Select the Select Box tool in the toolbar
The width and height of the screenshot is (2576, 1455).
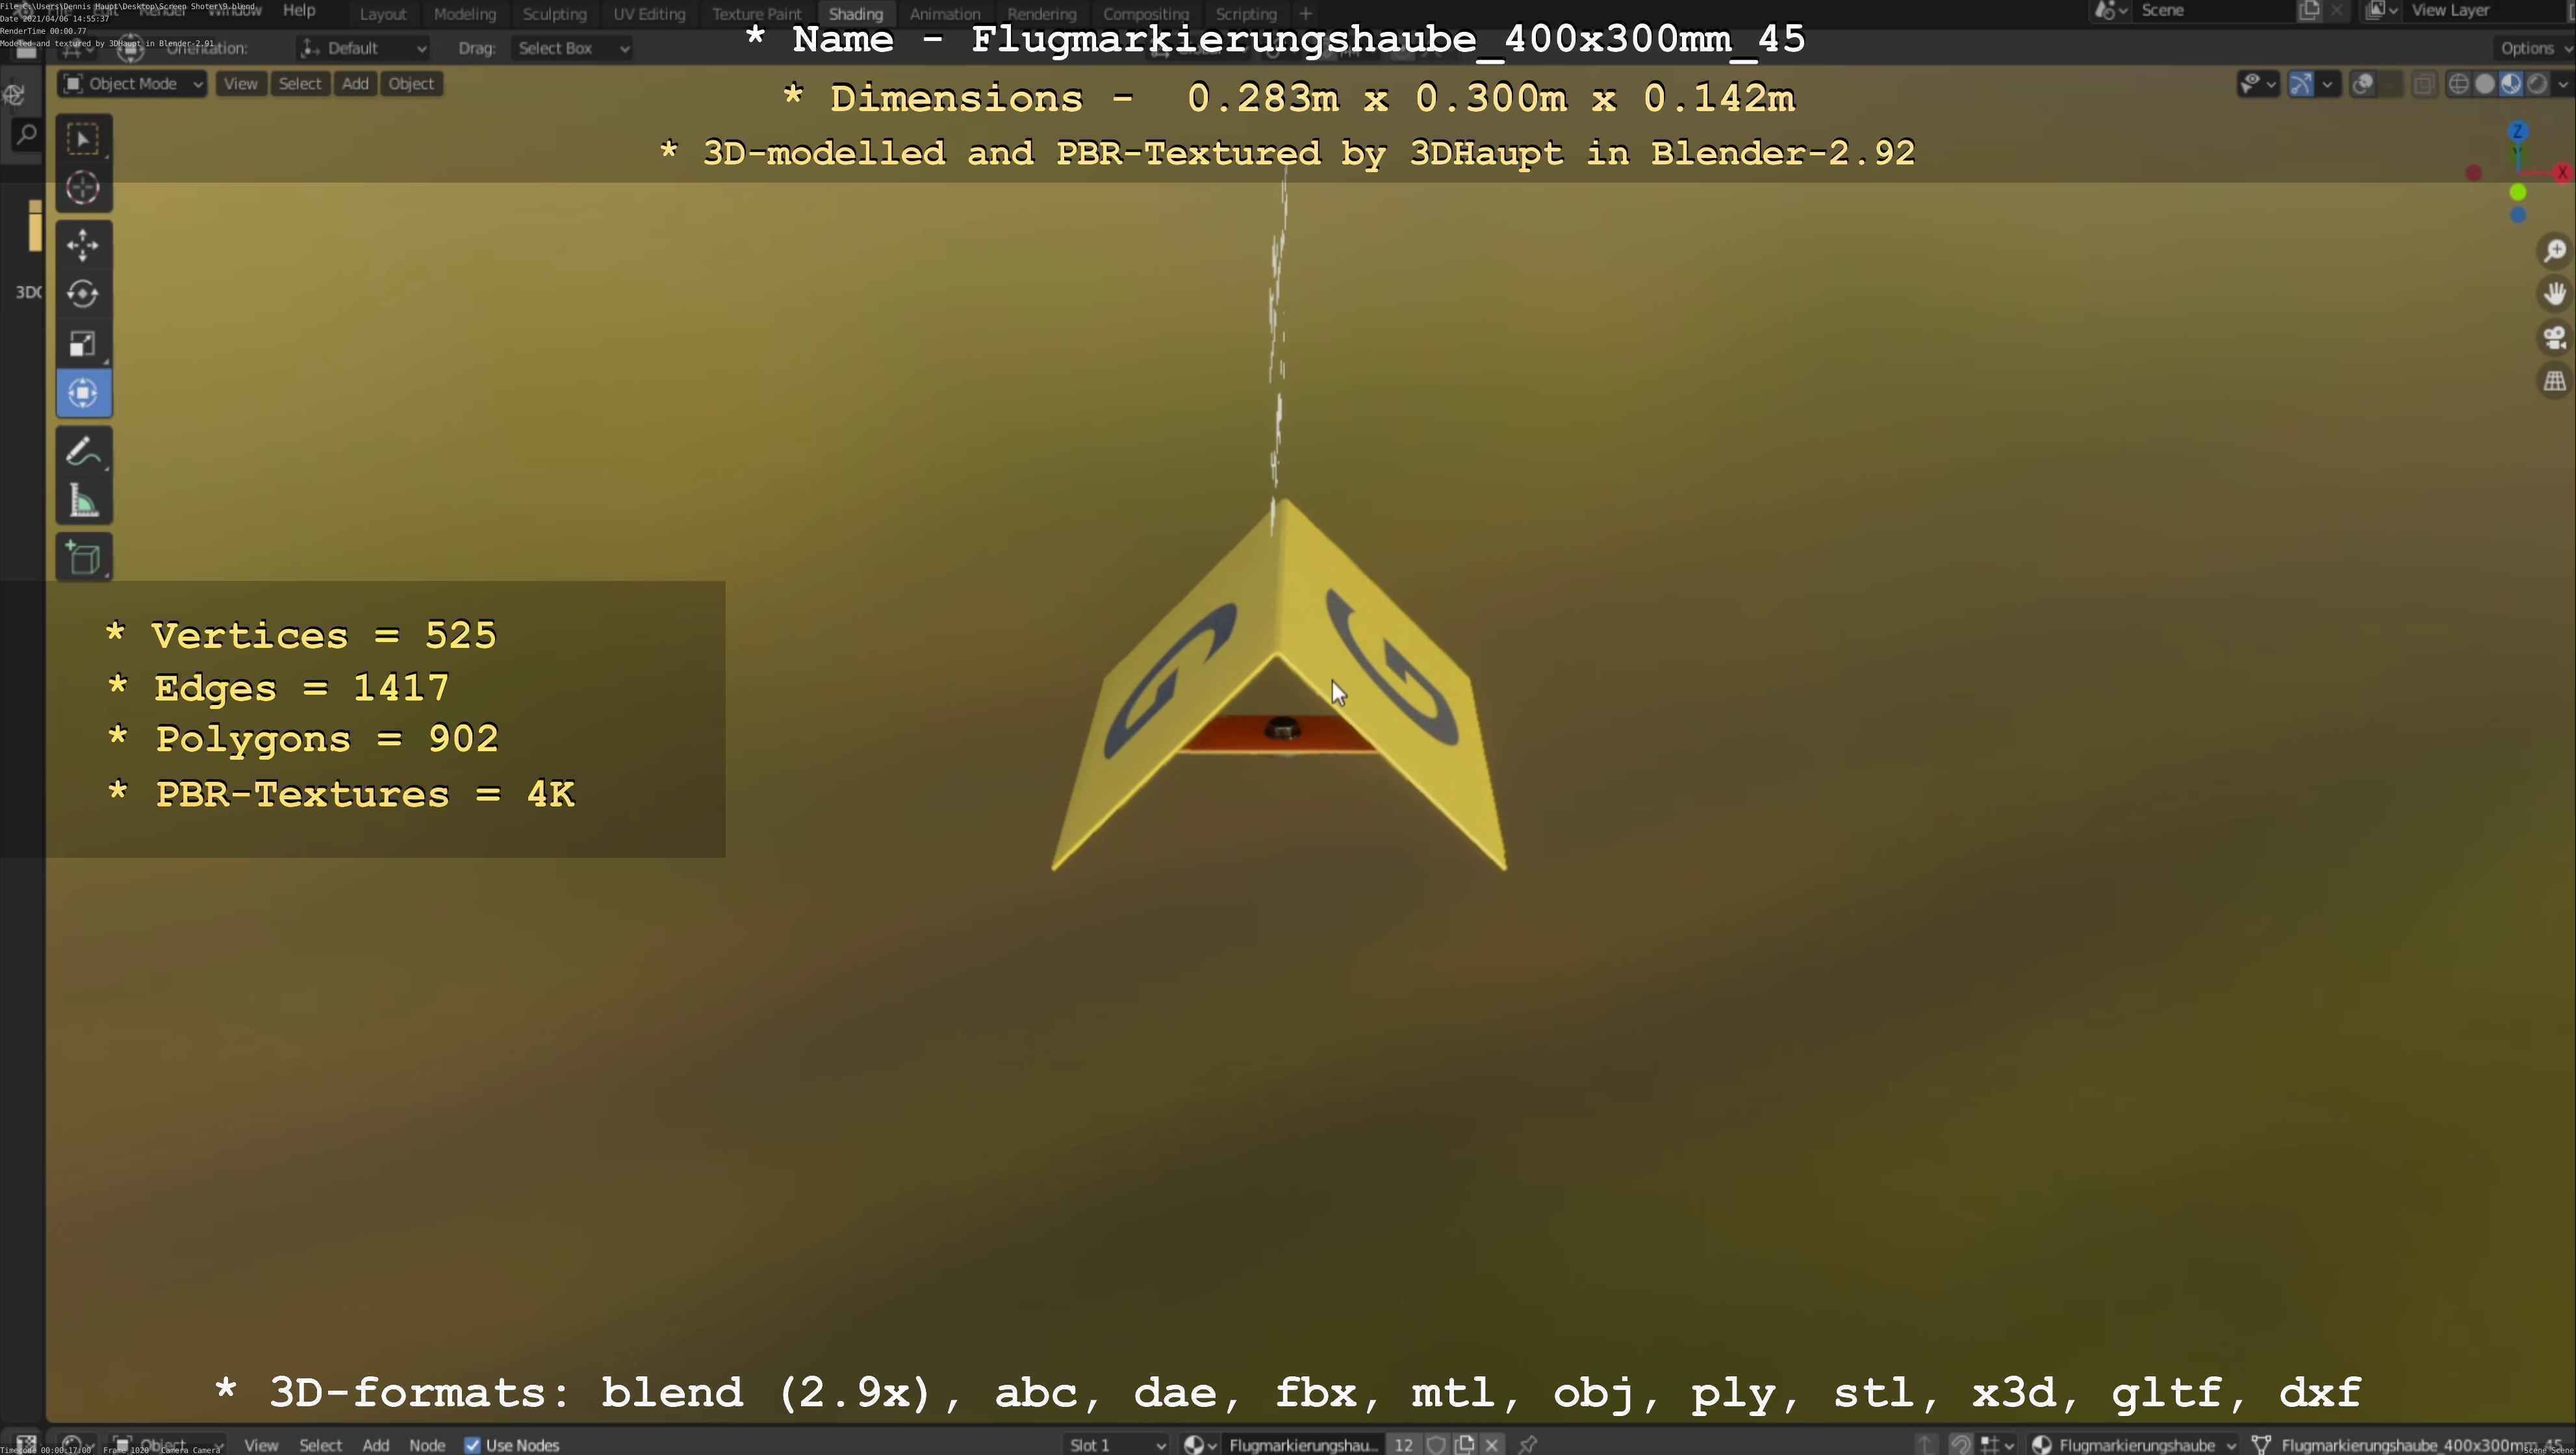pyautogui.click(x=83, y=138)
